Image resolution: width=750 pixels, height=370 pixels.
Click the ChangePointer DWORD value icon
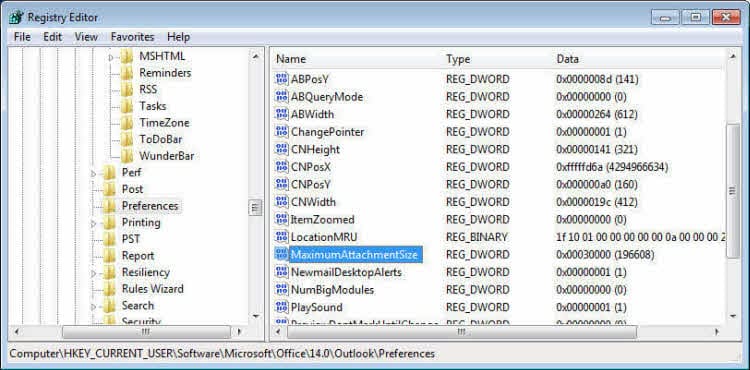(x=282, y=132)
